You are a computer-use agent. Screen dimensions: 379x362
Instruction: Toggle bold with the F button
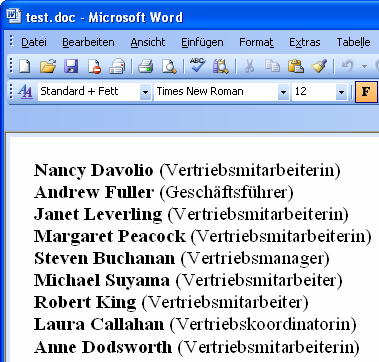[366, 91]
